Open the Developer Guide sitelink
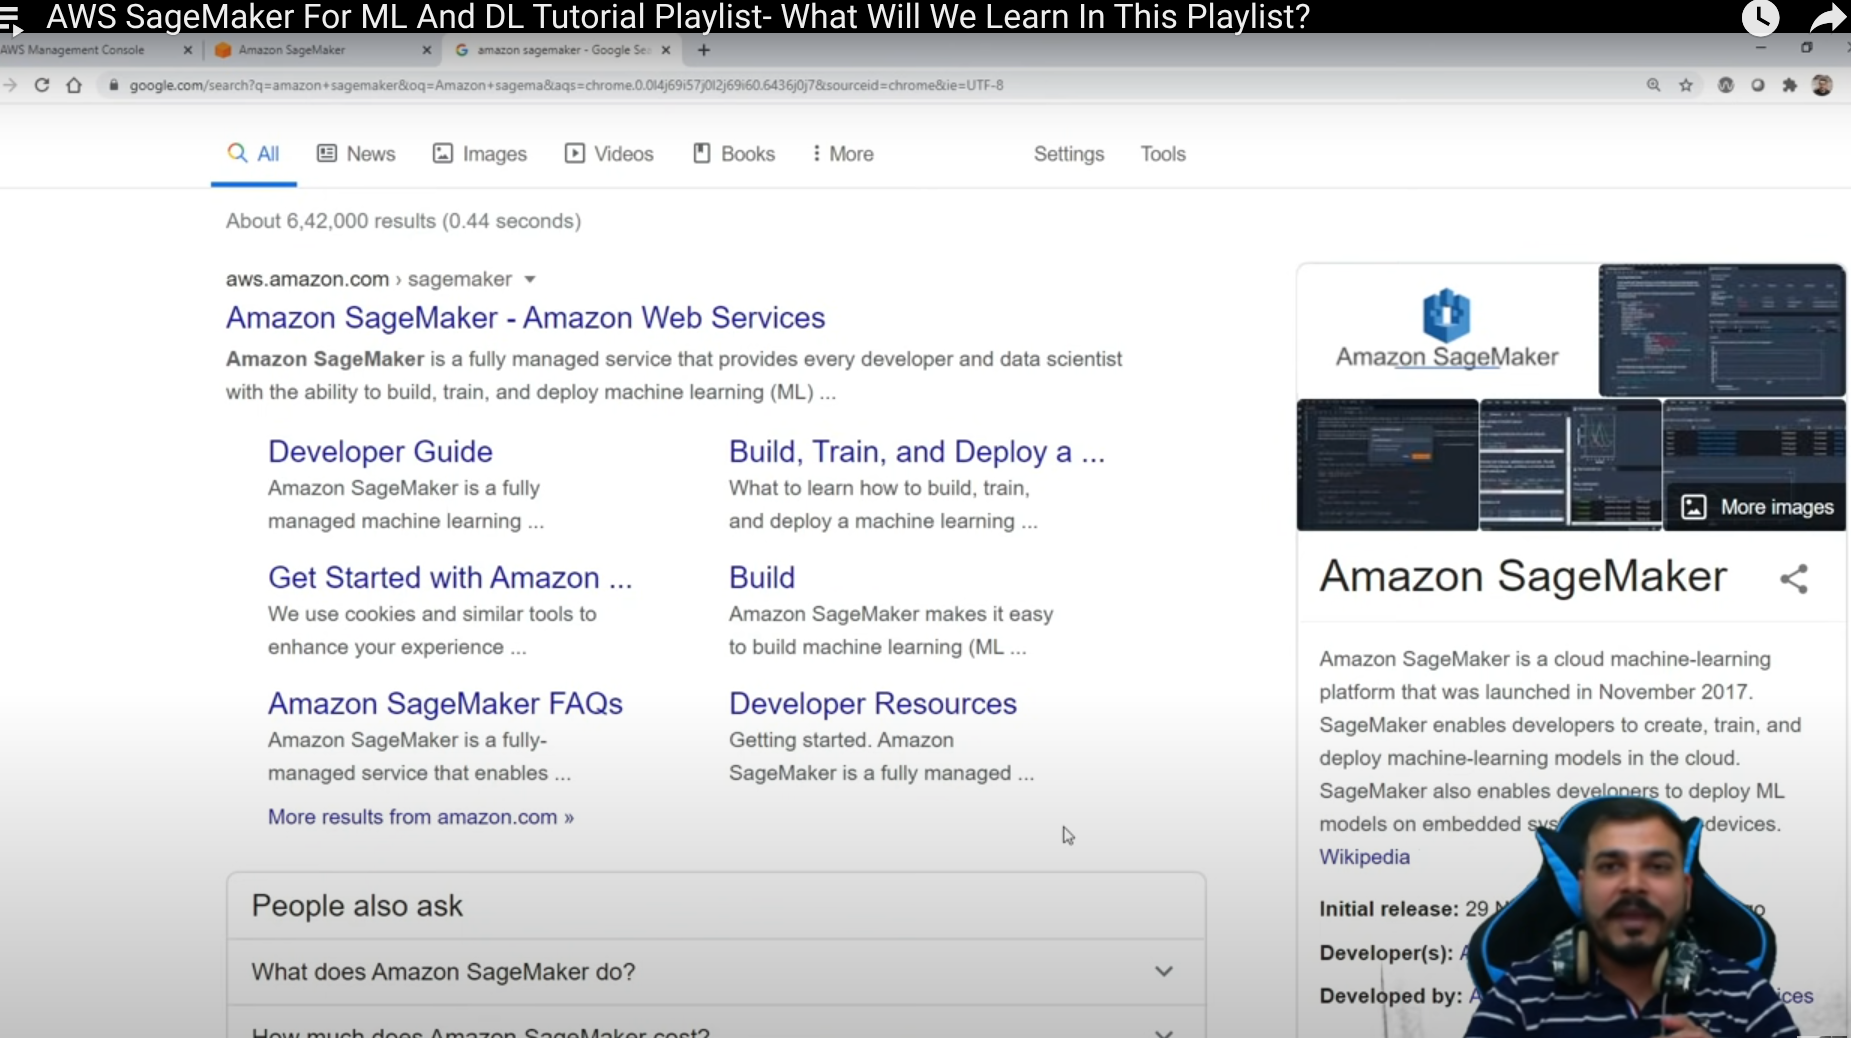The height and width of the screenshot is (1038, 1851). point(380,452)
